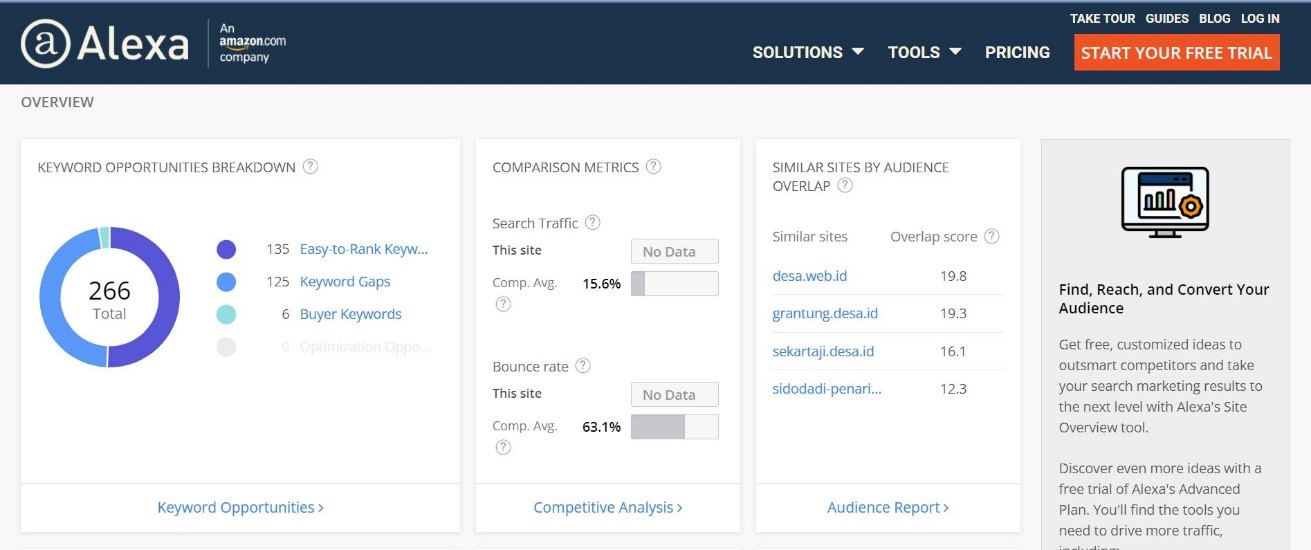This screenshot has height=550, width=1311.
Task: Open desa.web.id similar site
Action: (810, 276)
